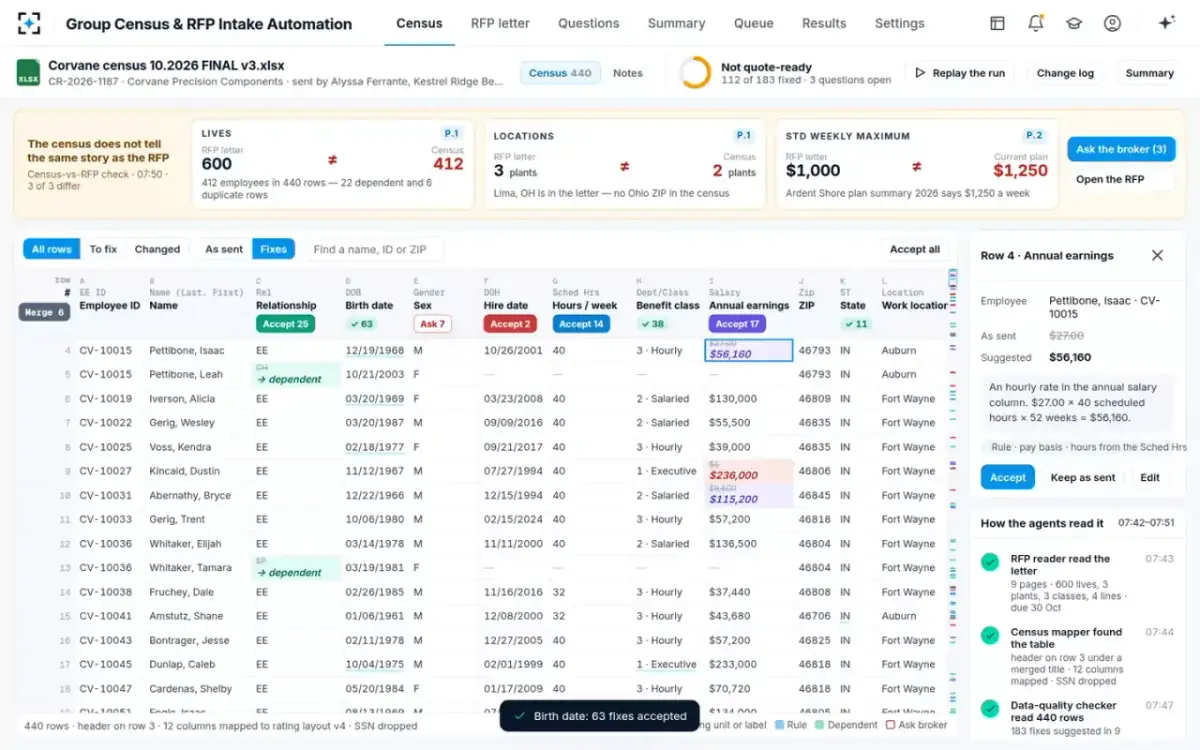This screenshot has width=1200, height=750.
Task: Click the not-equal sign in Lives card
Action: (x=332, y=160)
